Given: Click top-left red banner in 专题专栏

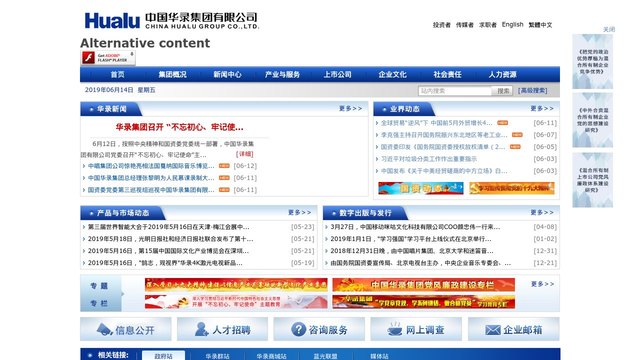Looking at the screenshot, I should tap(236, 284).
